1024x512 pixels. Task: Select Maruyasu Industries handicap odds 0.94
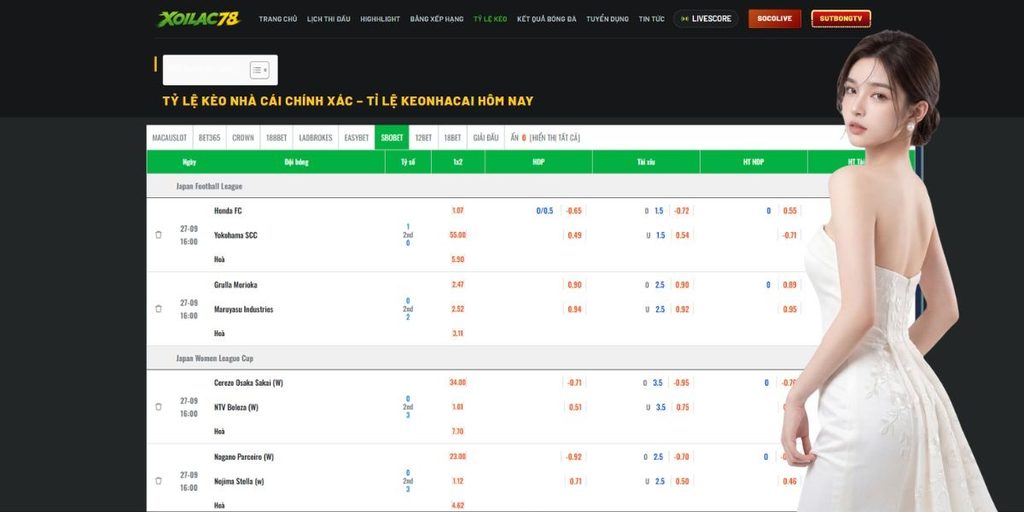point(575,309)
